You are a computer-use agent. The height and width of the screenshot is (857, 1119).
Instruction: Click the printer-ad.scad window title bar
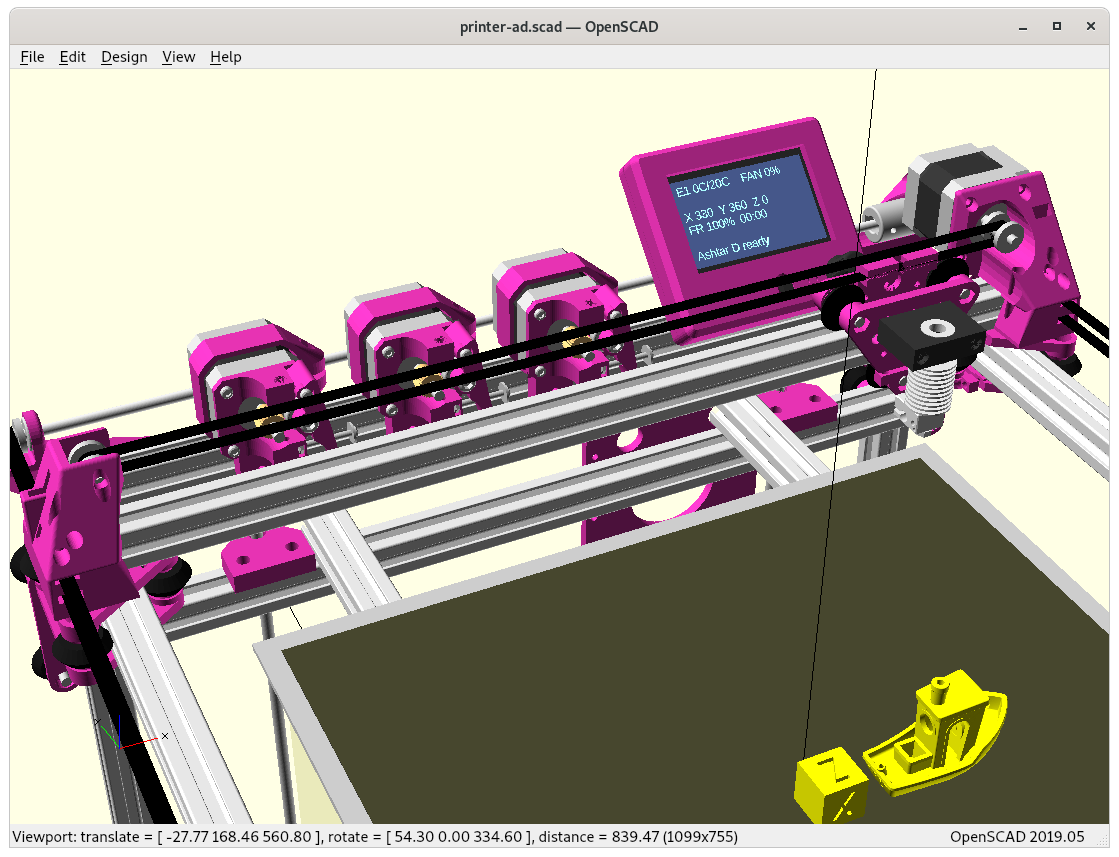(x=558, y=27)
